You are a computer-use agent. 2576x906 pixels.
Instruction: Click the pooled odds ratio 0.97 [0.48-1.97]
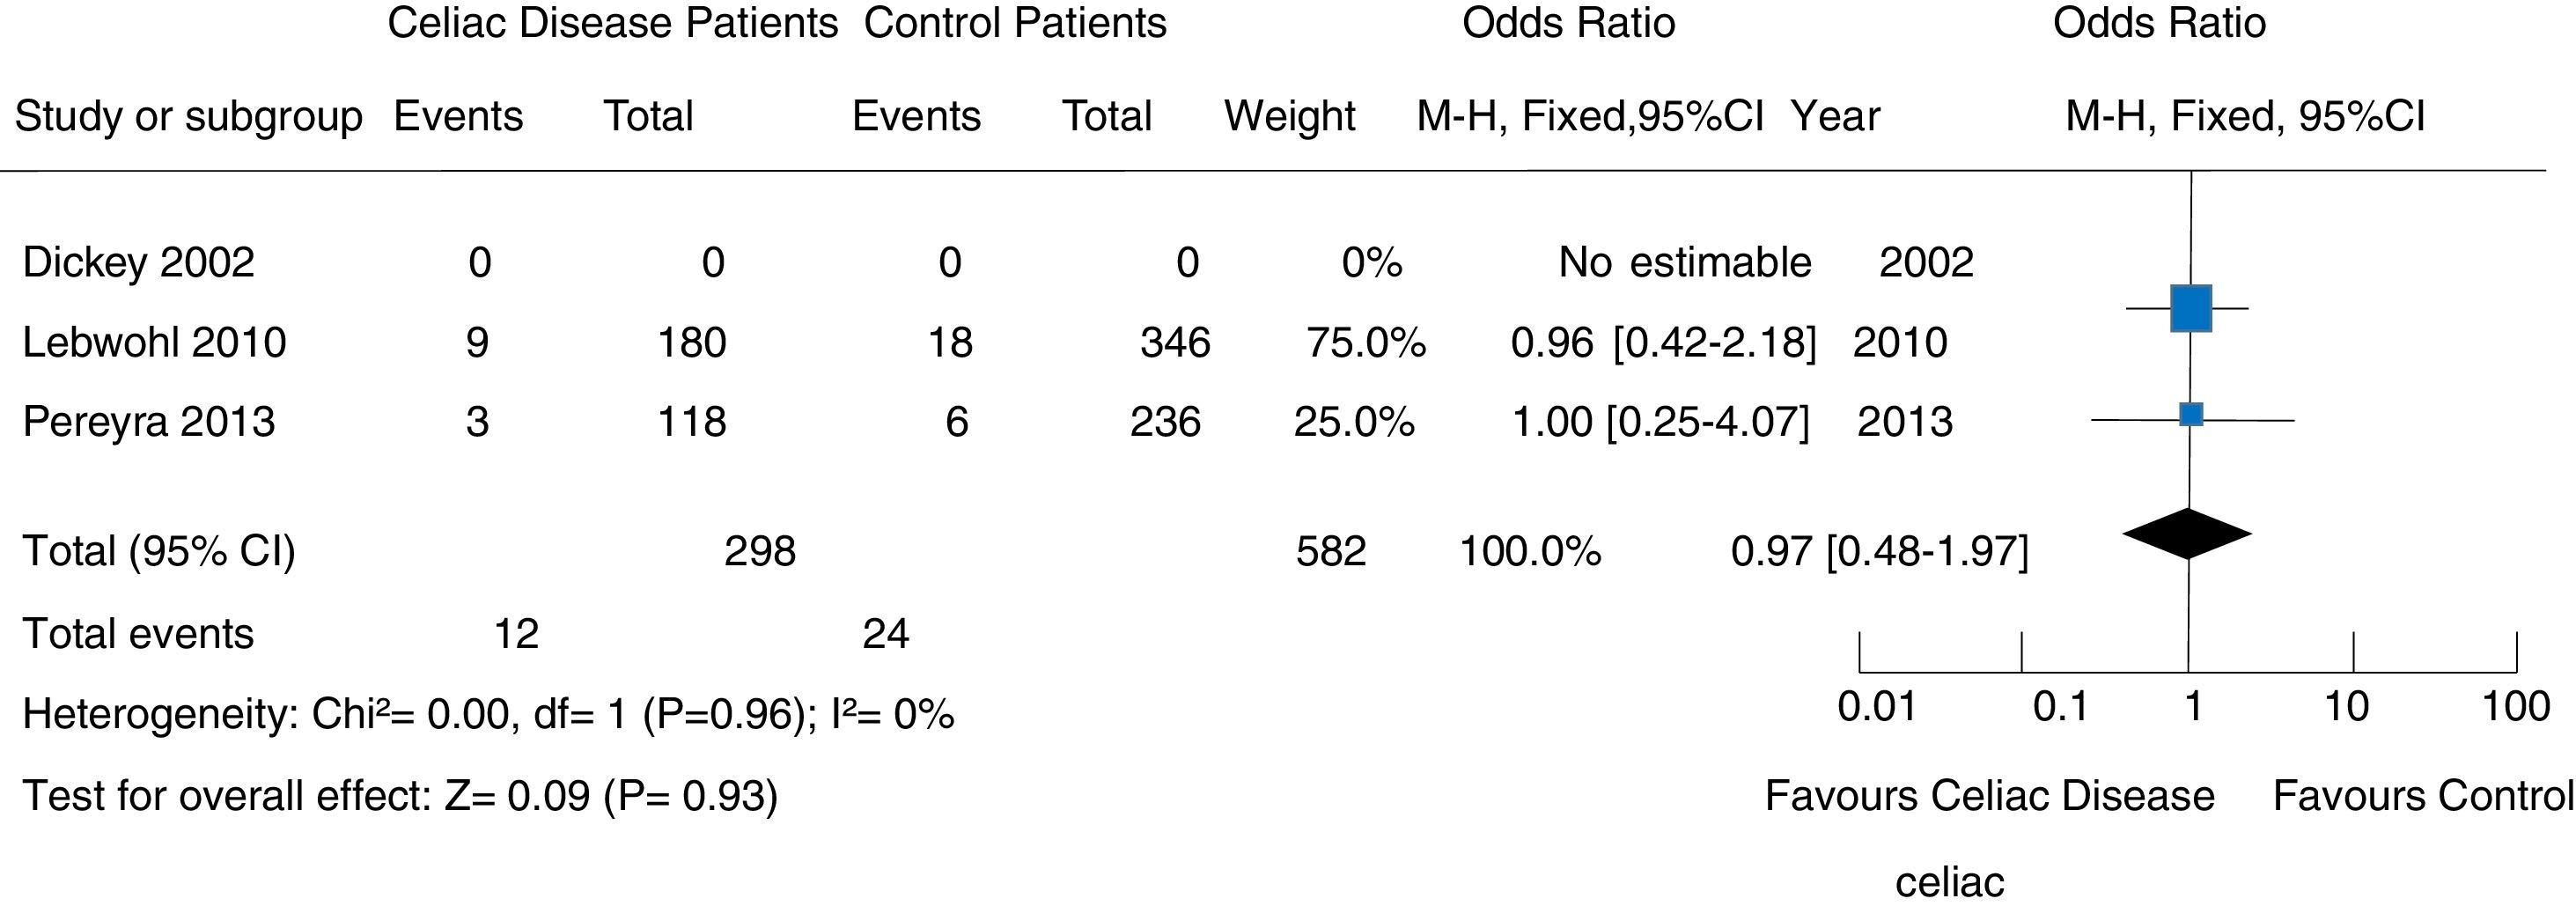(1879, 551)
